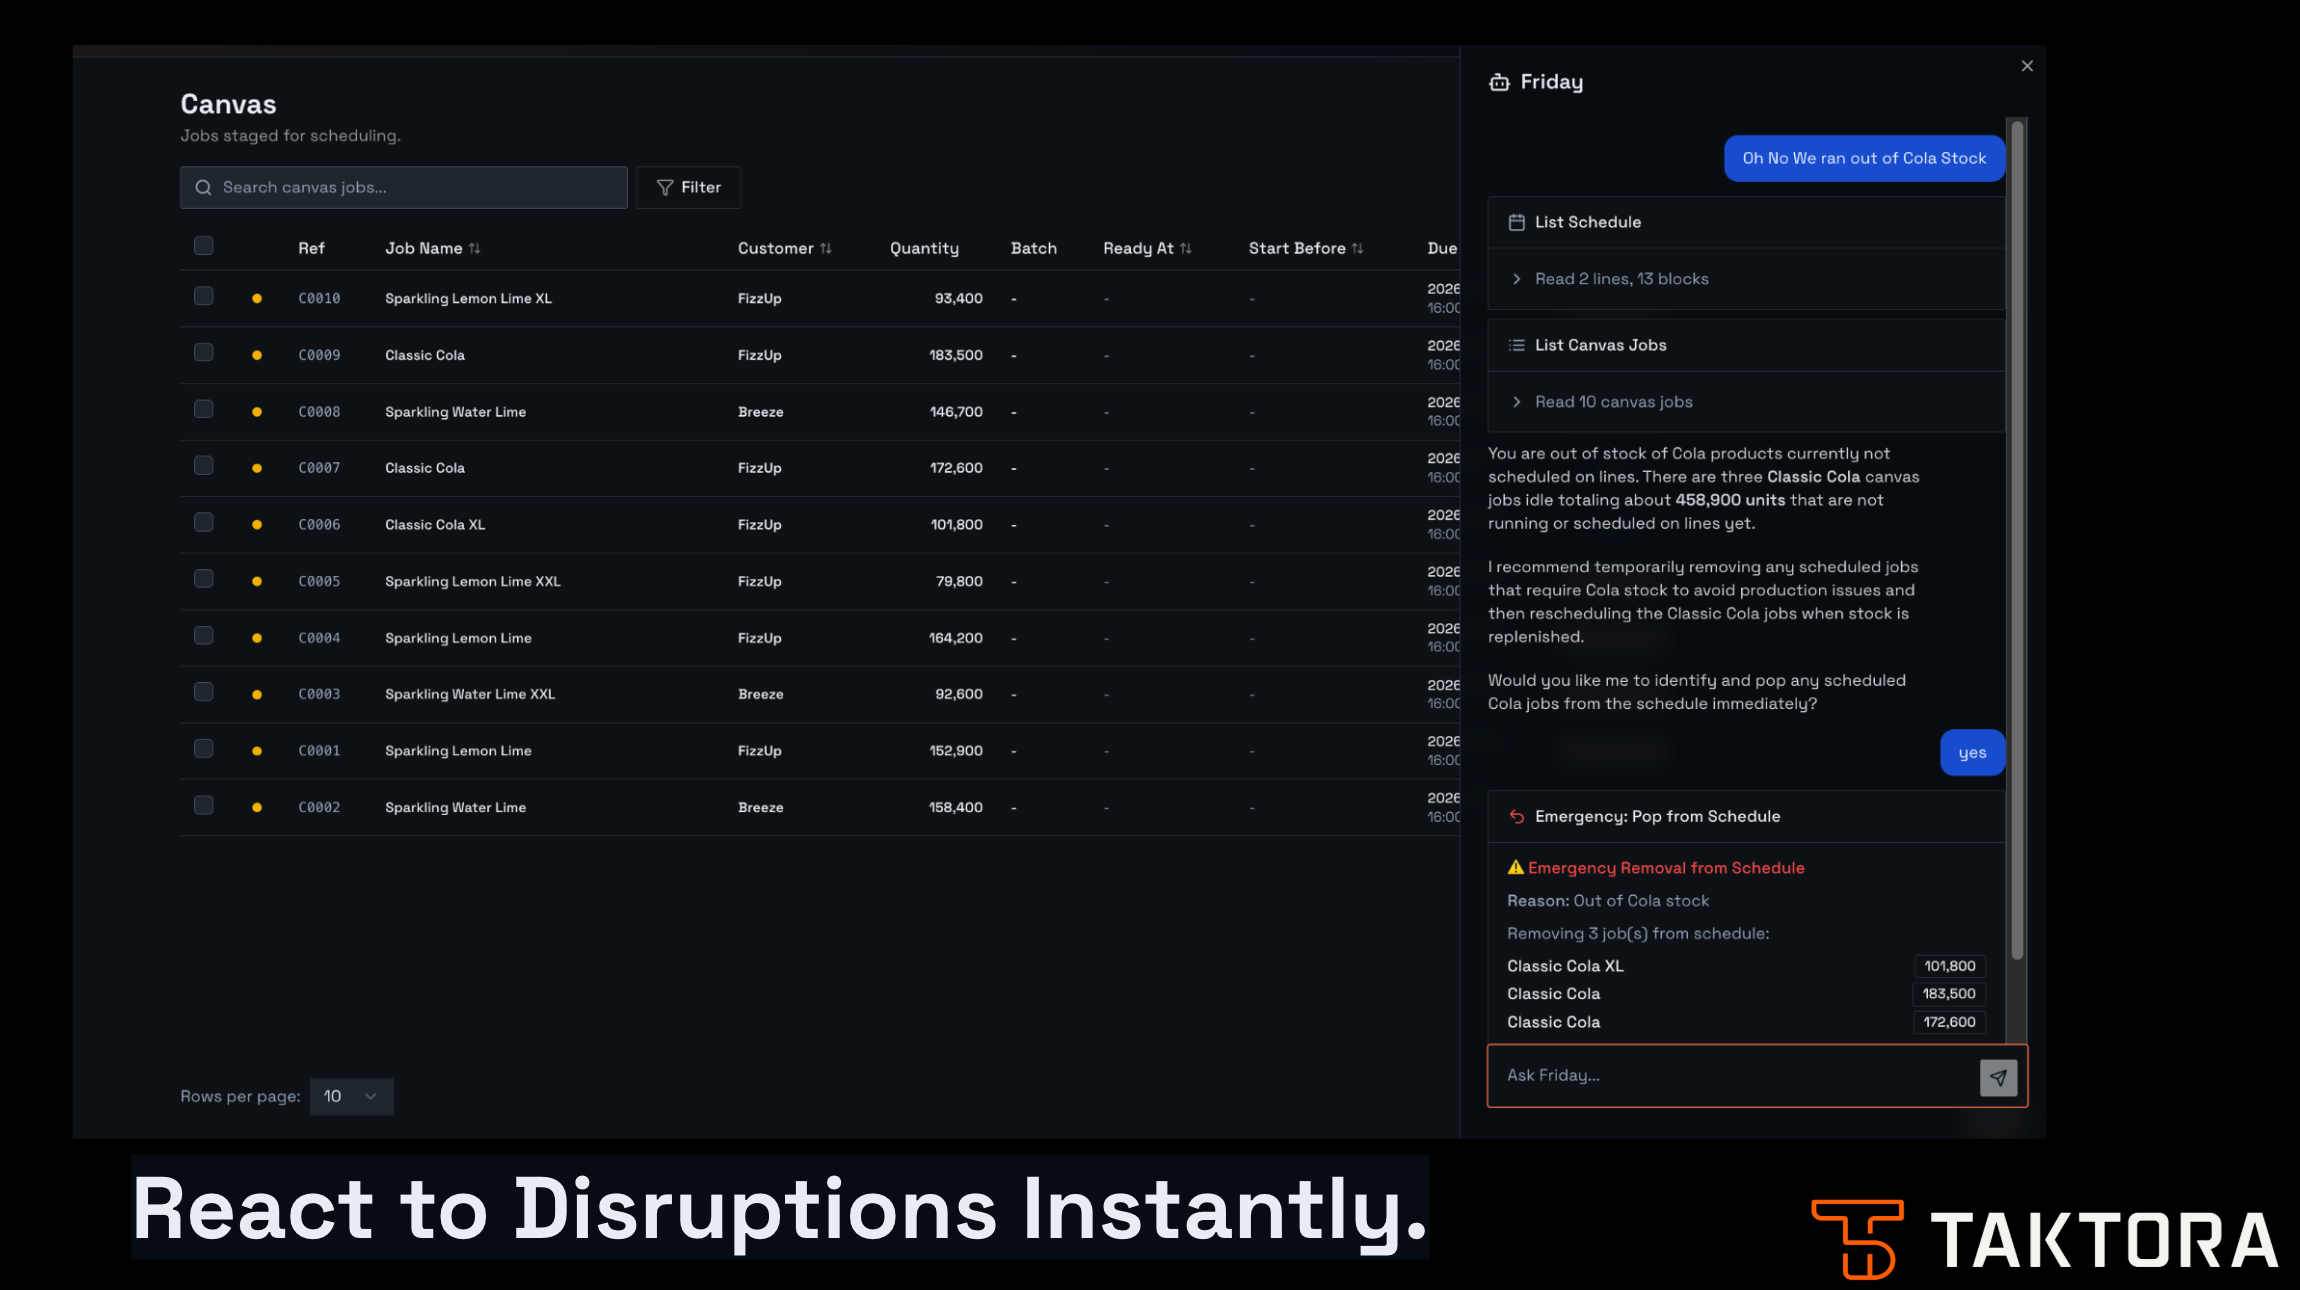Click the magnifier icon in canvas search bar
Image resolution: width=2300 pixels, height=1290 pixels.
pyautogui.click(x=203, y=187)
